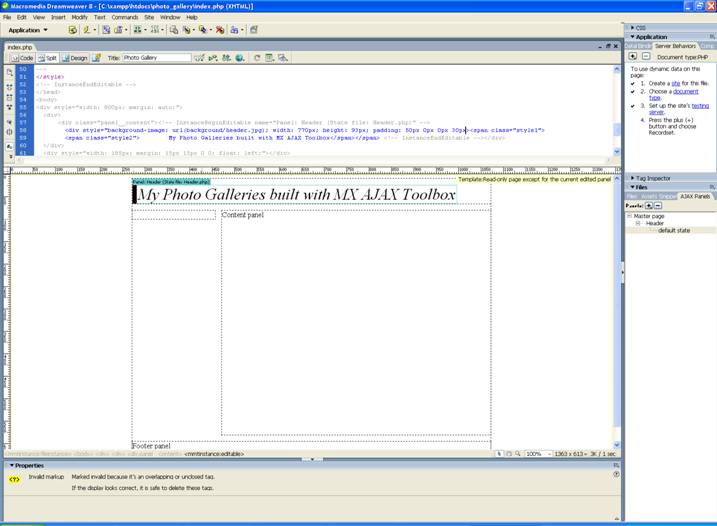Screen dimensions: 717x526
Task: Collapse the Master page tree node
Action: pyautogui.click(x=629, y=216)
